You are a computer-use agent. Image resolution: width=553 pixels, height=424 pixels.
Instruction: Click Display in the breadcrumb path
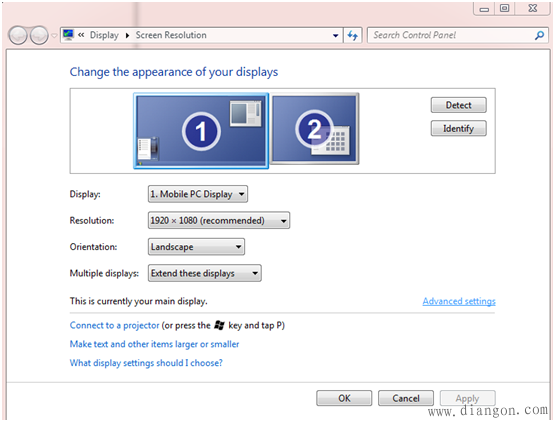(104, 35)
